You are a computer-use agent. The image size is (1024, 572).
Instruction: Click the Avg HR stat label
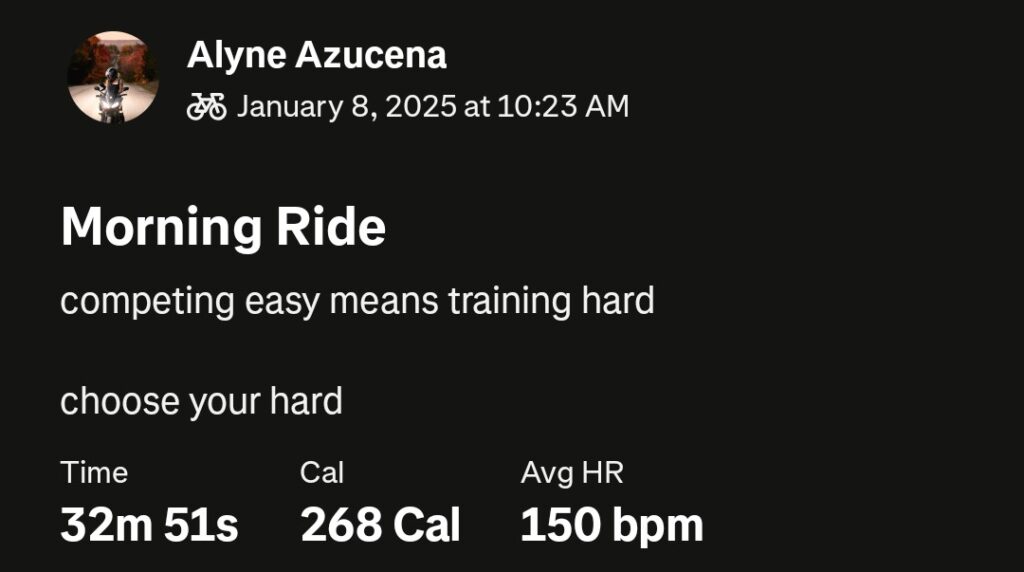(571, 472)
